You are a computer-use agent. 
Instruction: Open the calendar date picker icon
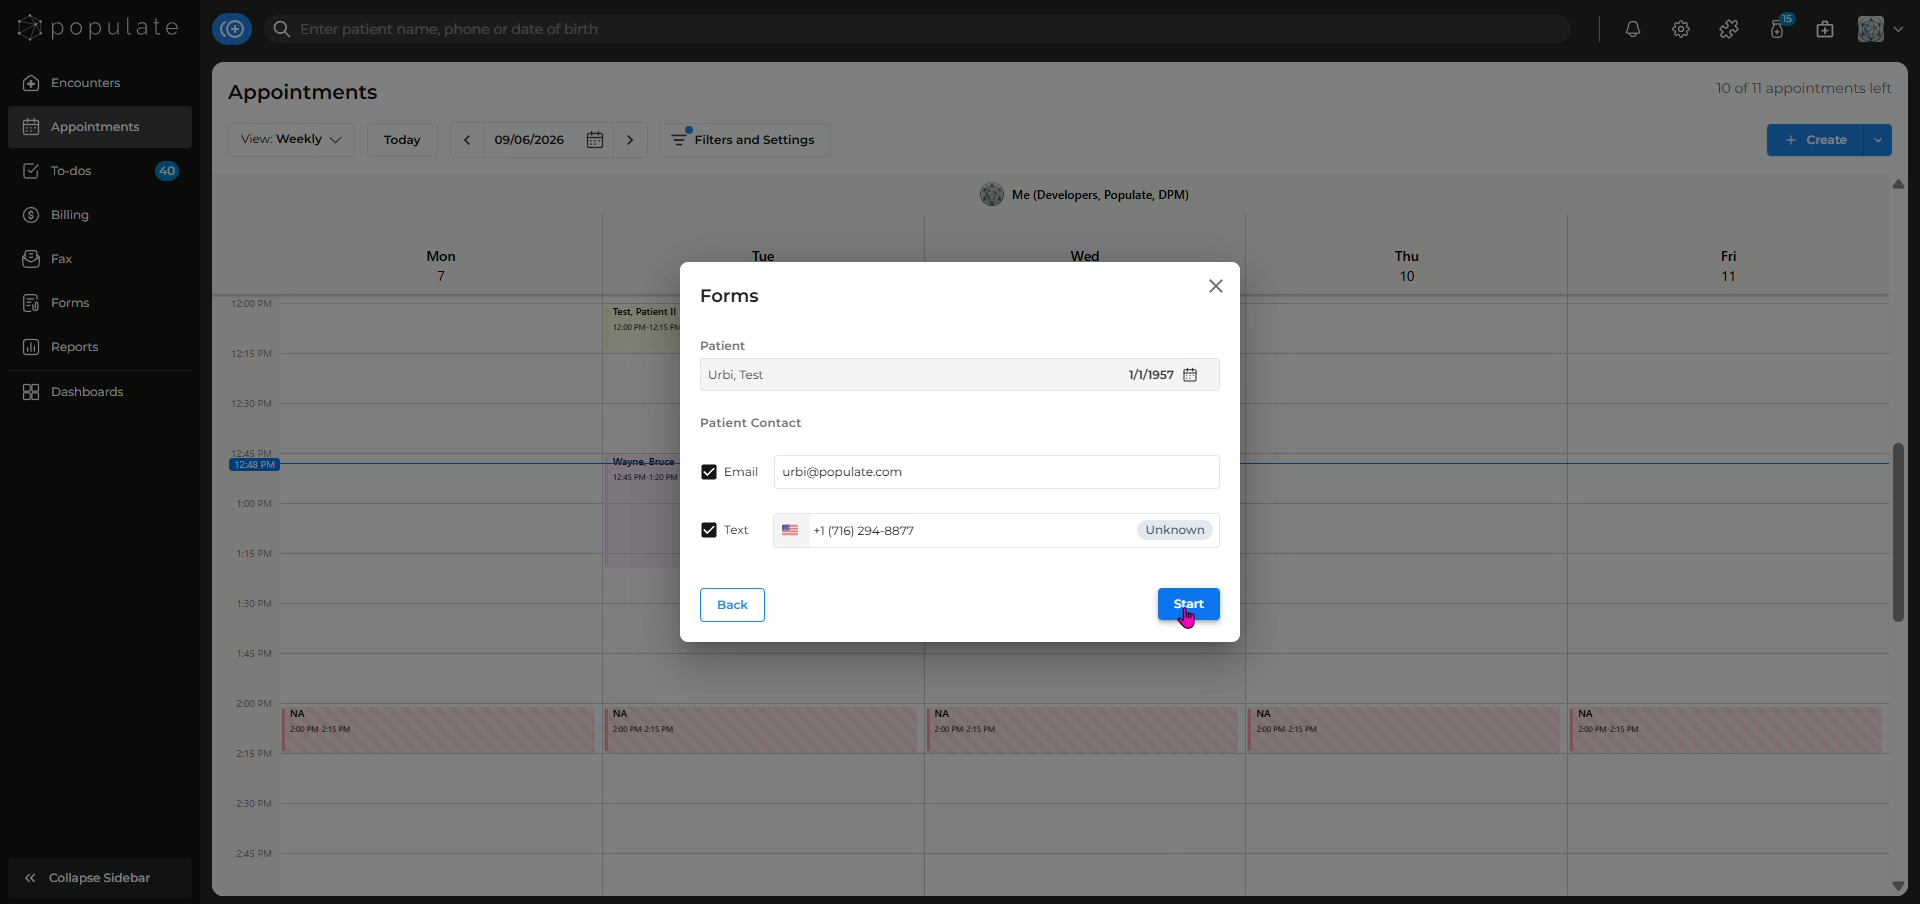tap(595, 140)
